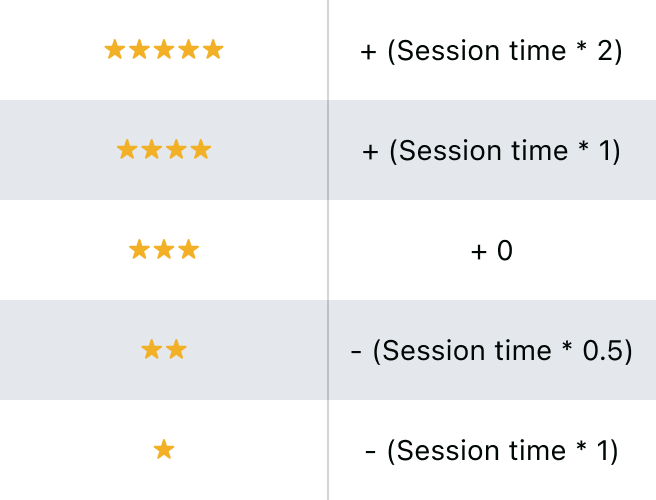Click the first star in the four-star row

(127, 150)
